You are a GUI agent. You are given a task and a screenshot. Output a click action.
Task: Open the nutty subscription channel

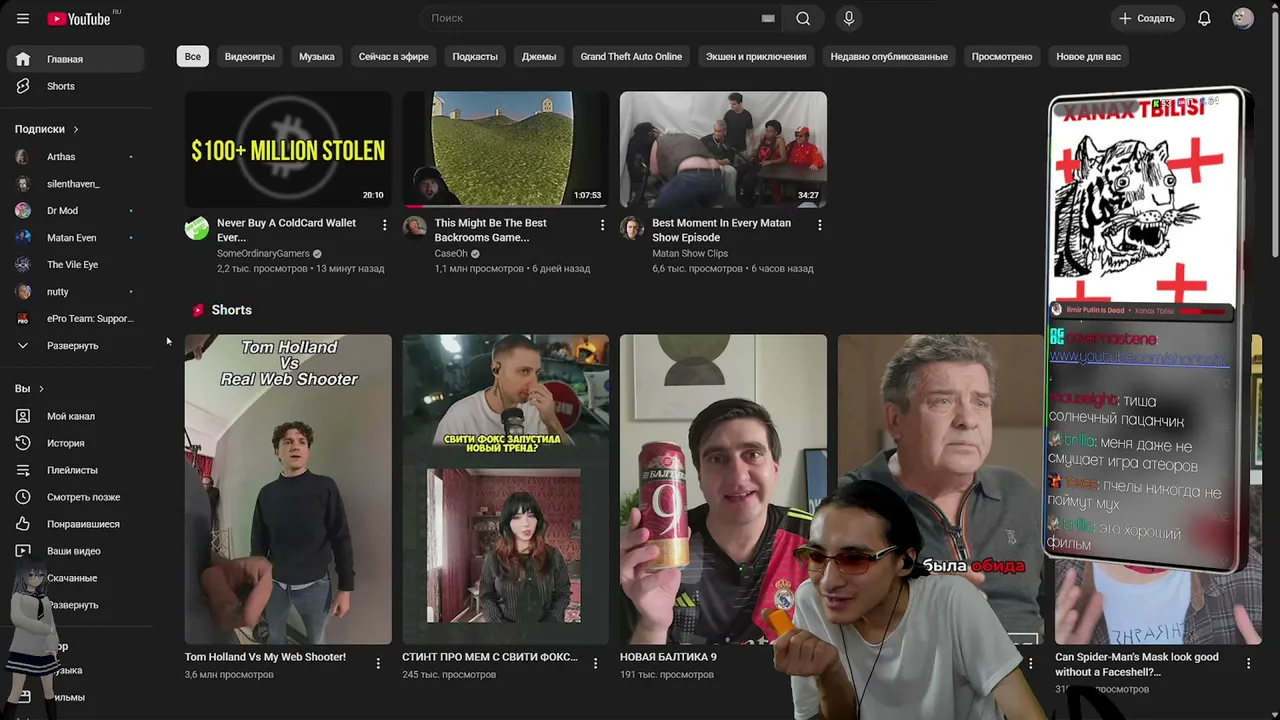coord(76,292)
